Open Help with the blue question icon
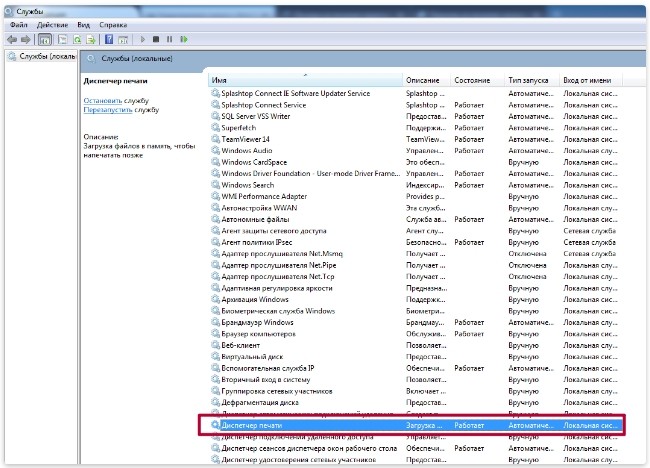 point(109,39)
